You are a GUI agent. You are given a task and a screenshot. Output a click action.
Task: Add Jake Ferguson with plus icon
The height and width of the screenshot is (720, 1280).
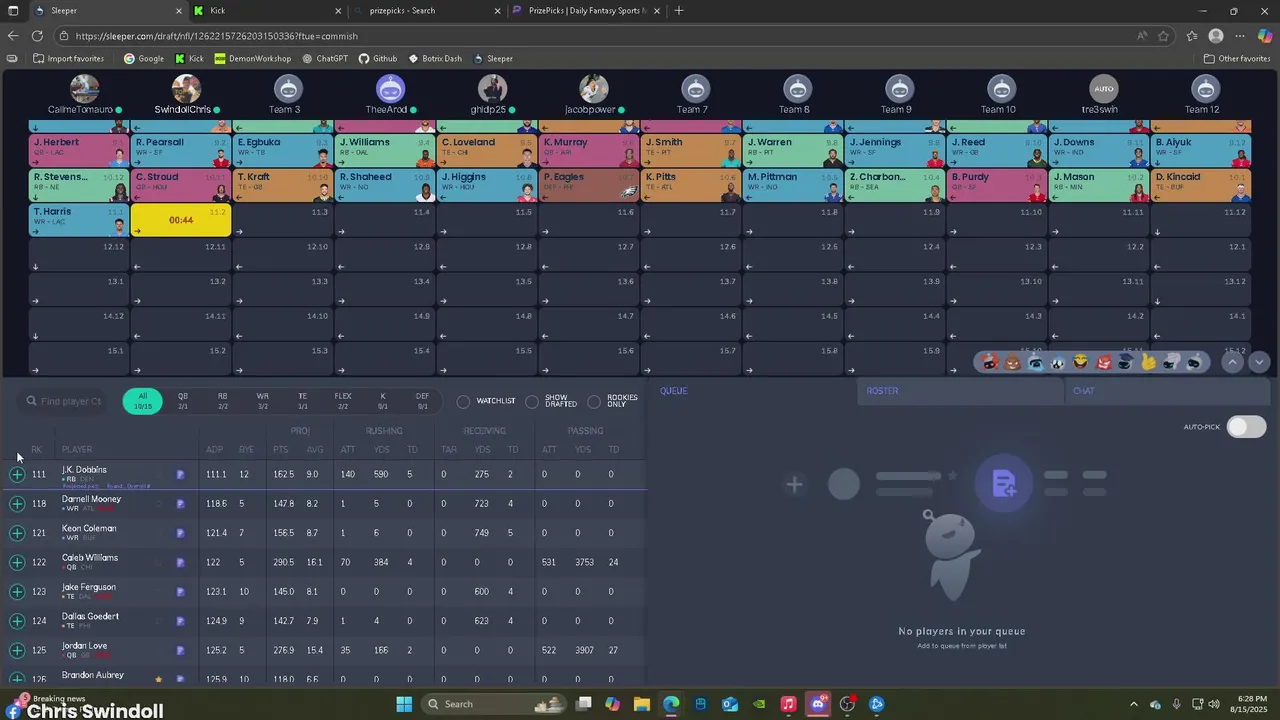[17, 592]
